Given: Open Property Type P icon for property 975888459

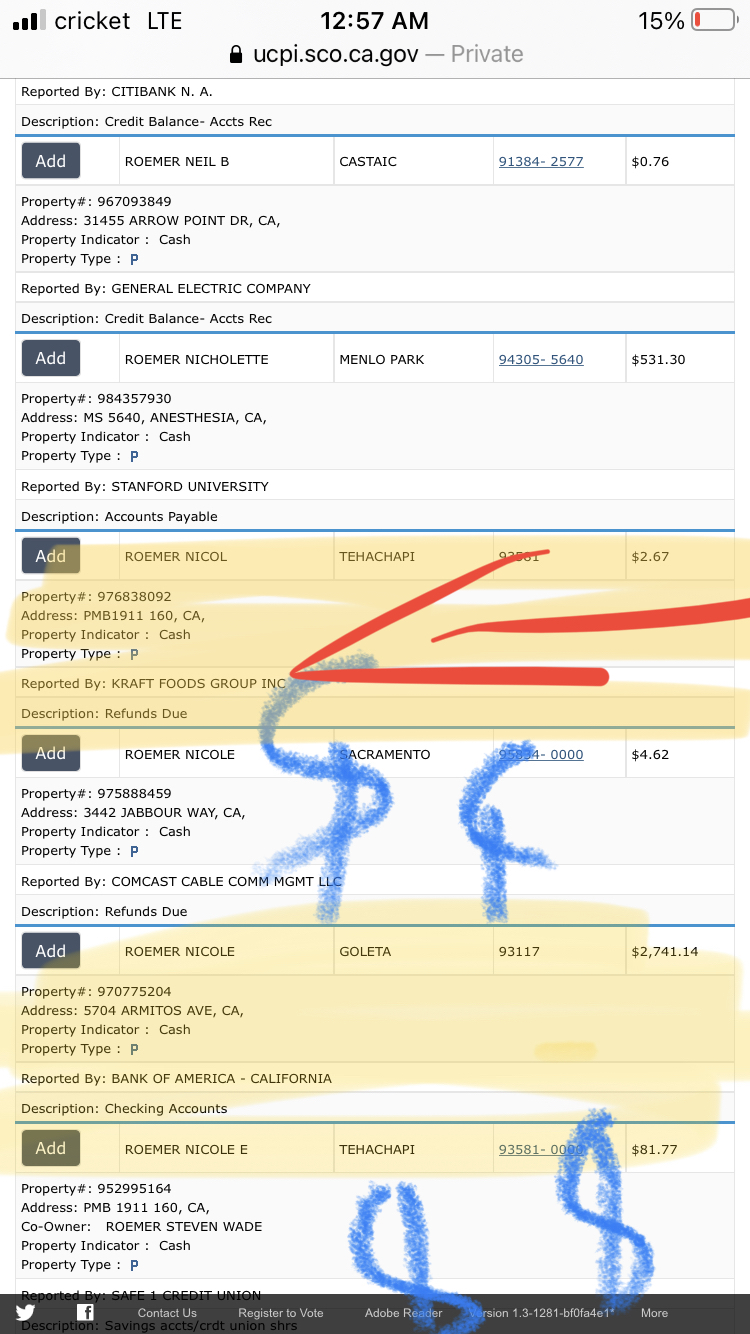Looking at the screenshot, I should (134, 851).
